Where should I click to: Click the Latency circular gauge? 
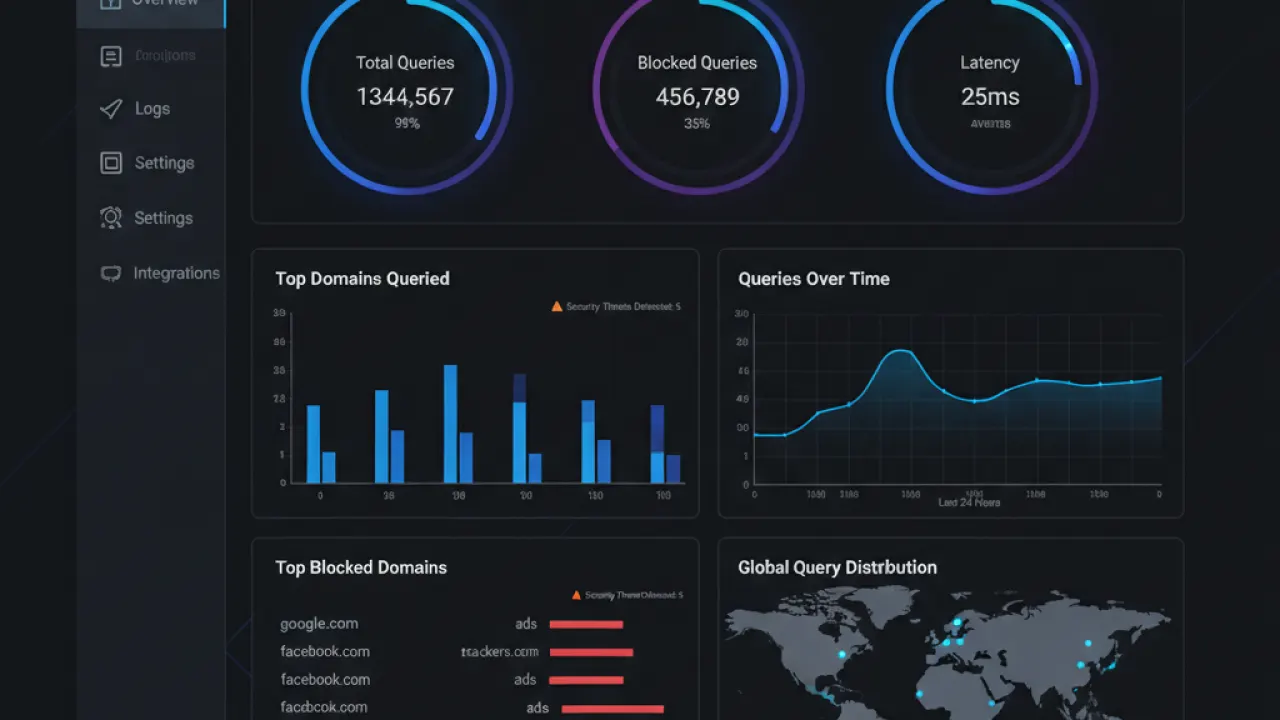[991, 90]
